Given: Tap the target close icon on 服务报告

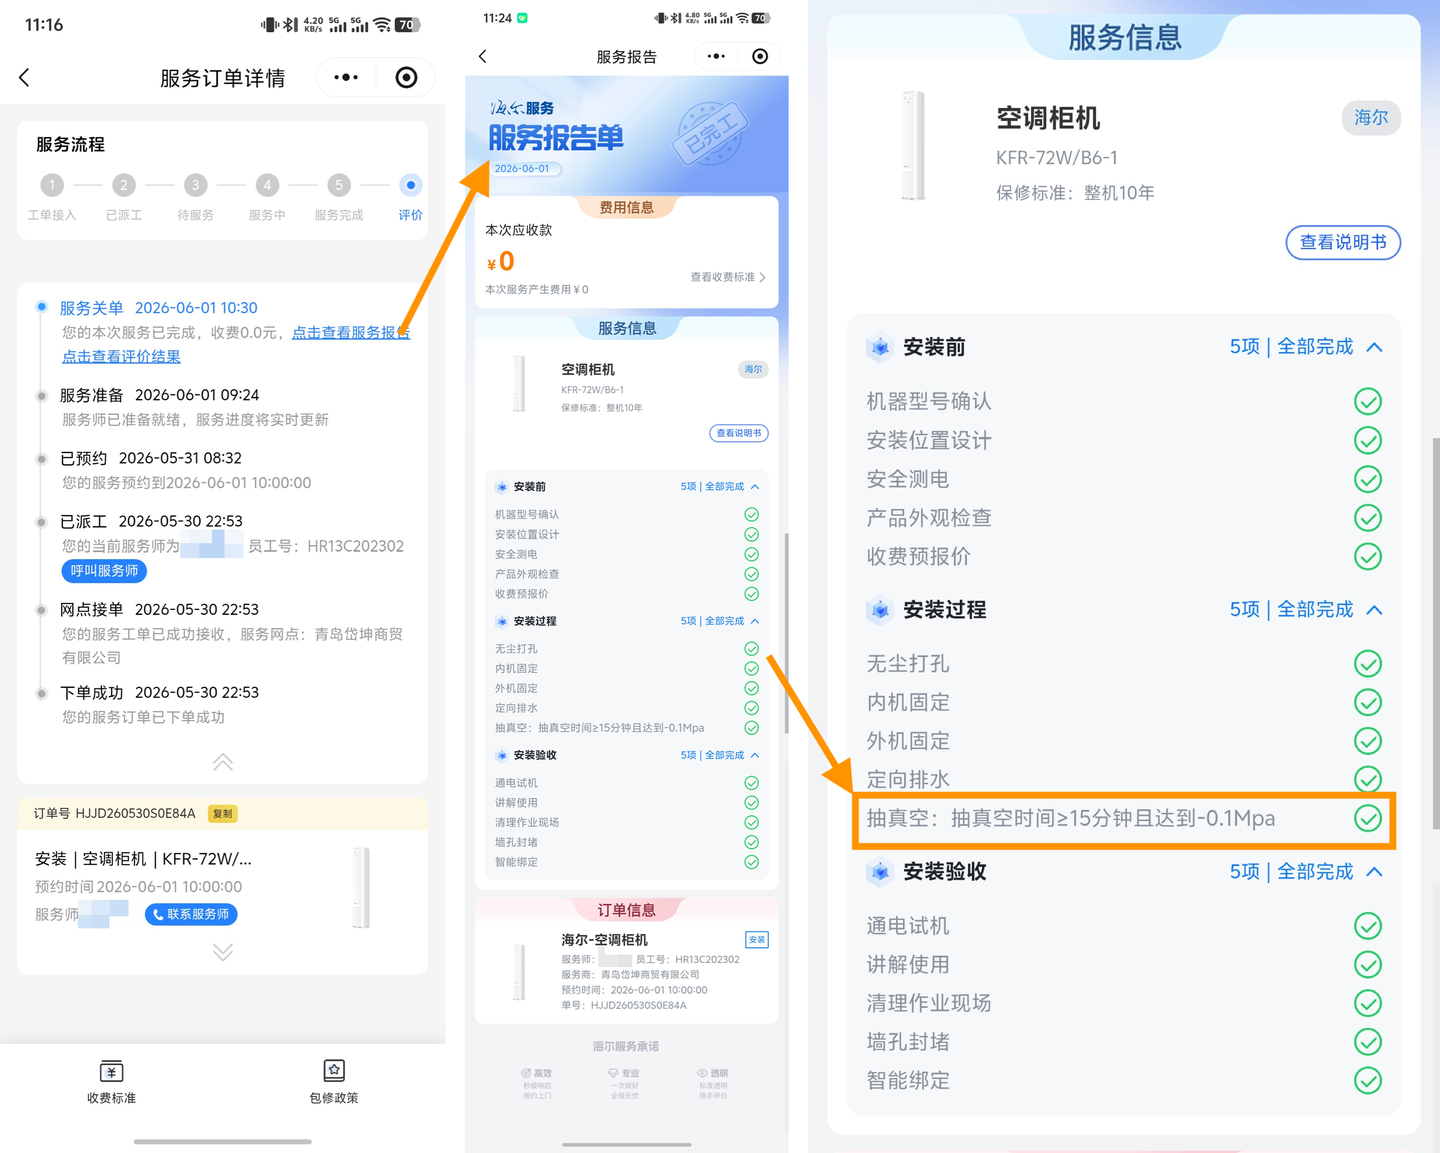Looking at the screenshot, I should tap(760, 56).
